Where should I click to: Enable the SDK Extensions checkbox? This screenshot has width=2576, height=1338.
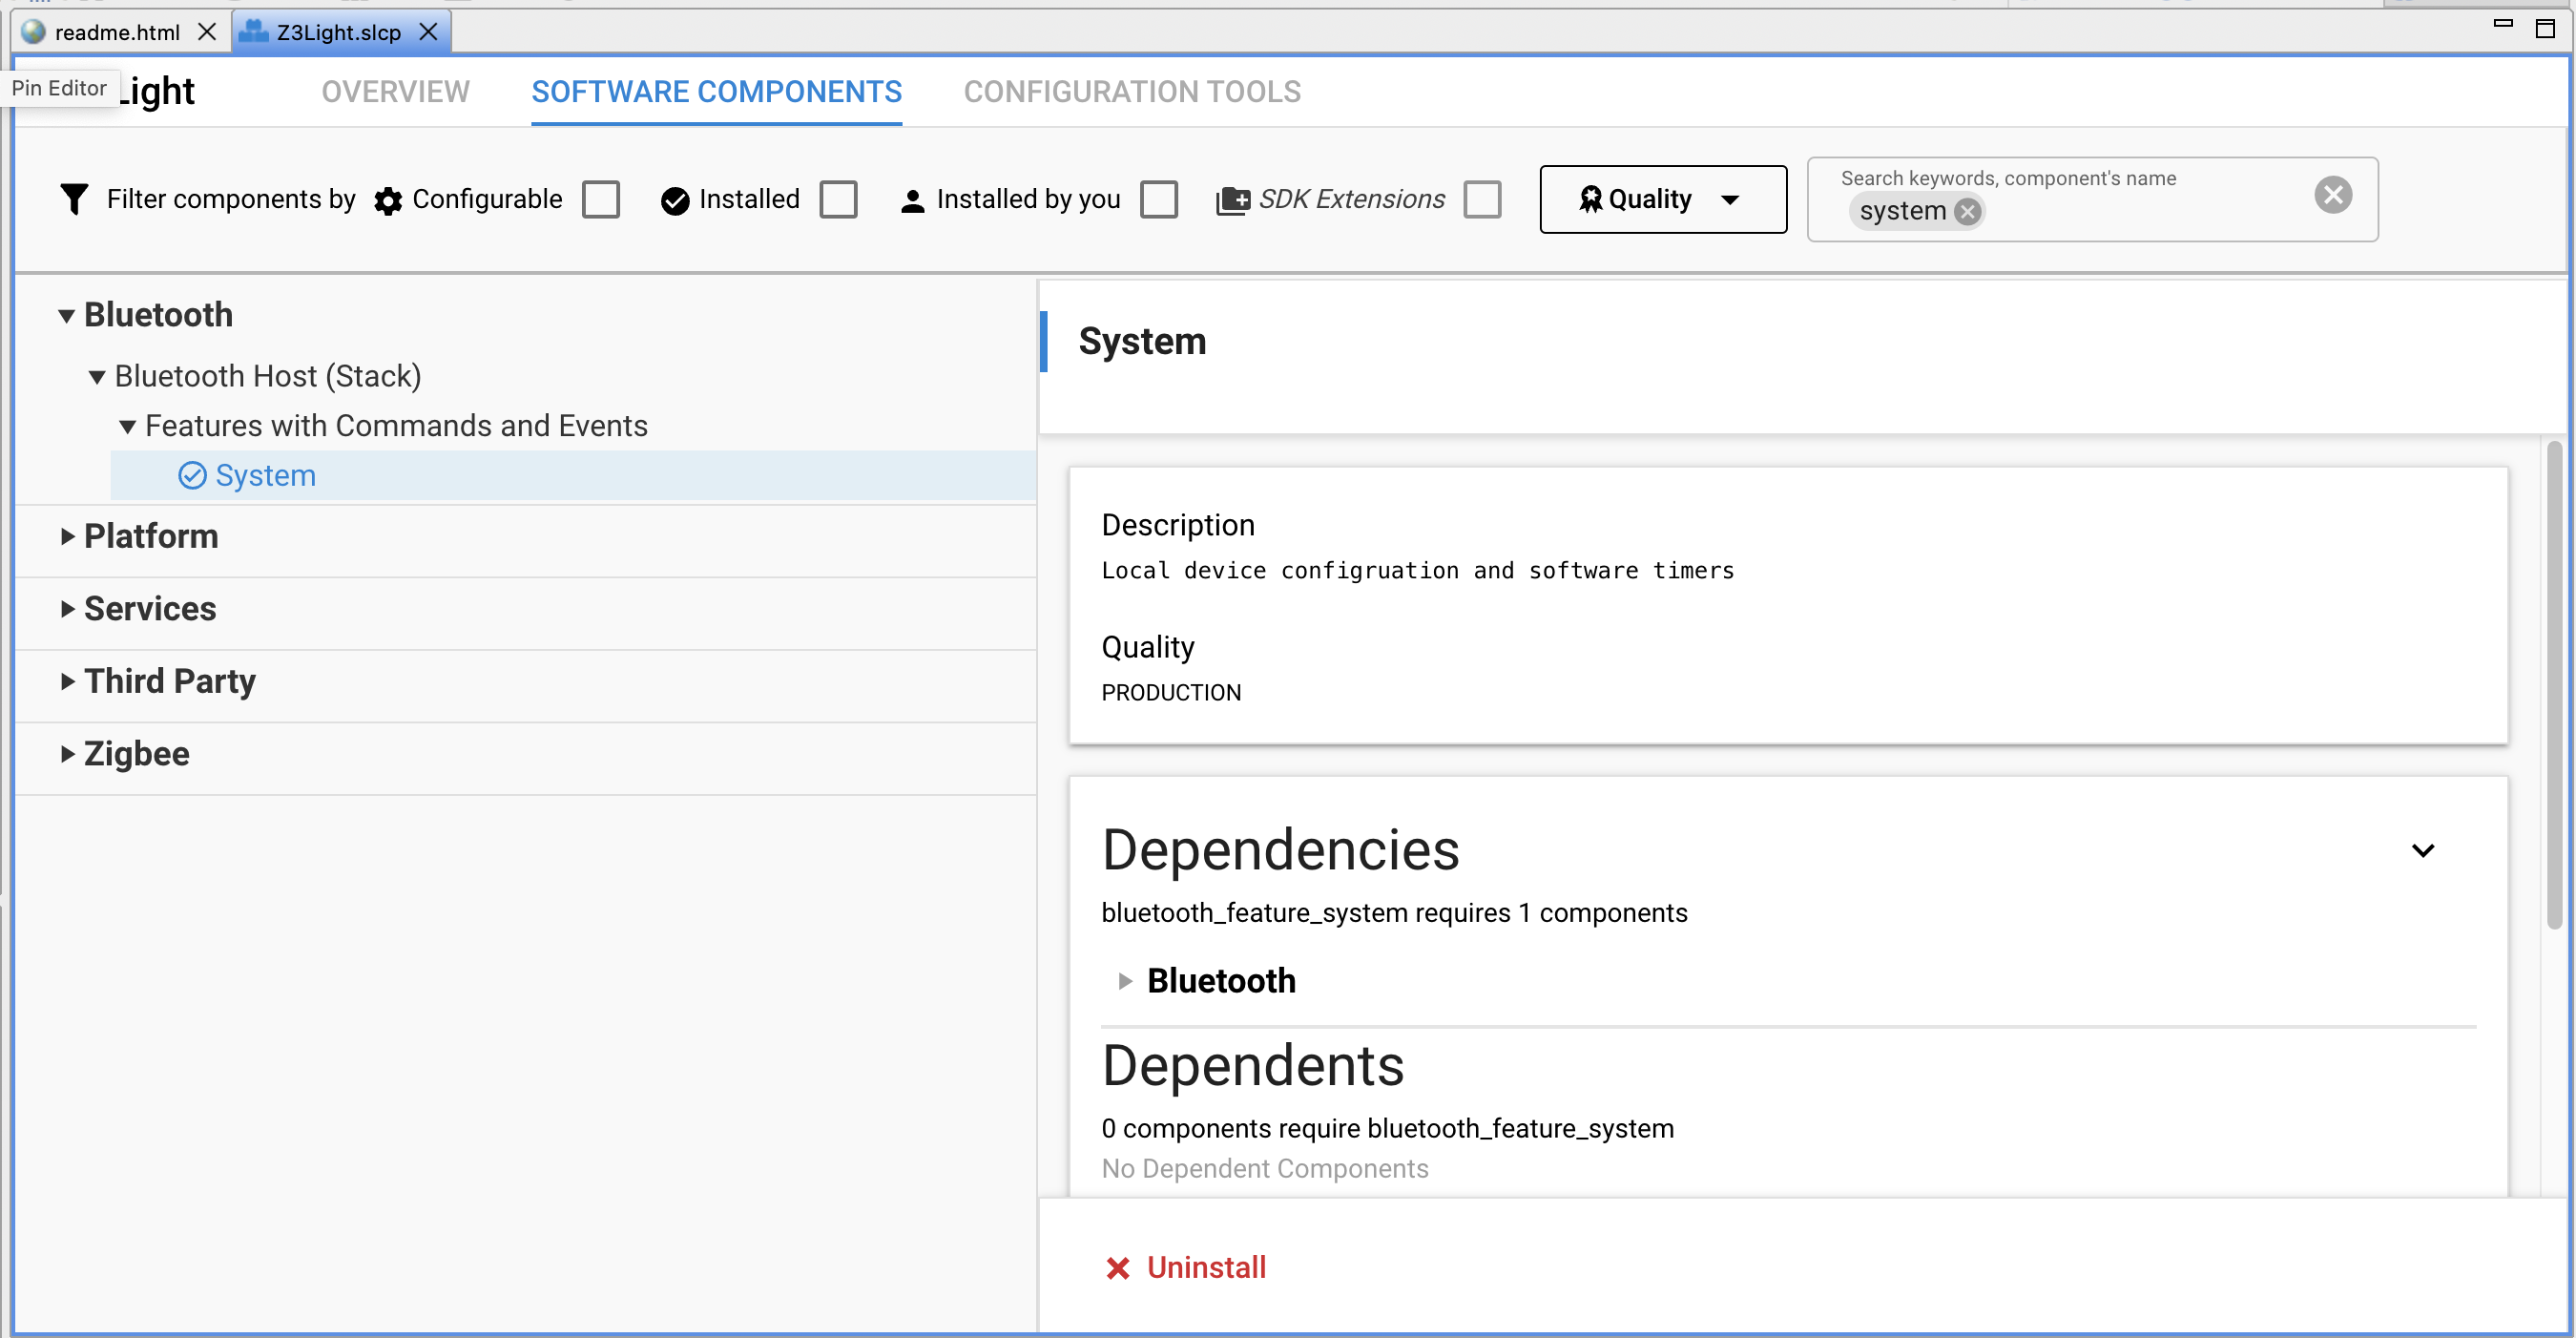[x=1482, y=199]
